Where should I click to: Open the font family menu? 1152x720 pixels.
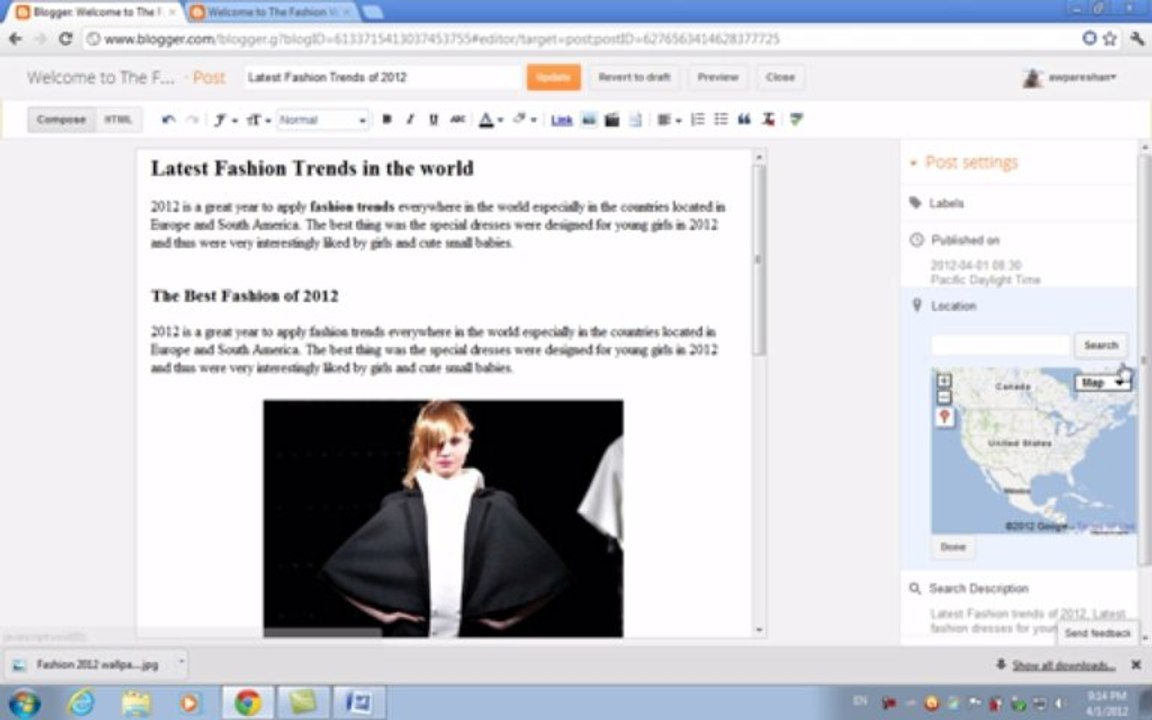click(x=225, y=120)
